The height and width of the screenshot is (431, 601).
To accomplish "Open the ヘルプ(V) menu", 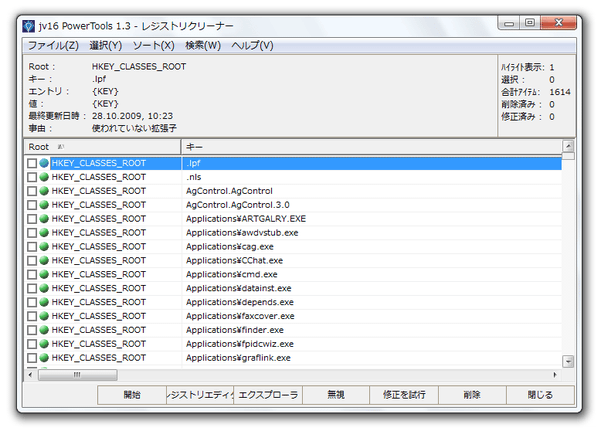I will [x=252, y=46].
